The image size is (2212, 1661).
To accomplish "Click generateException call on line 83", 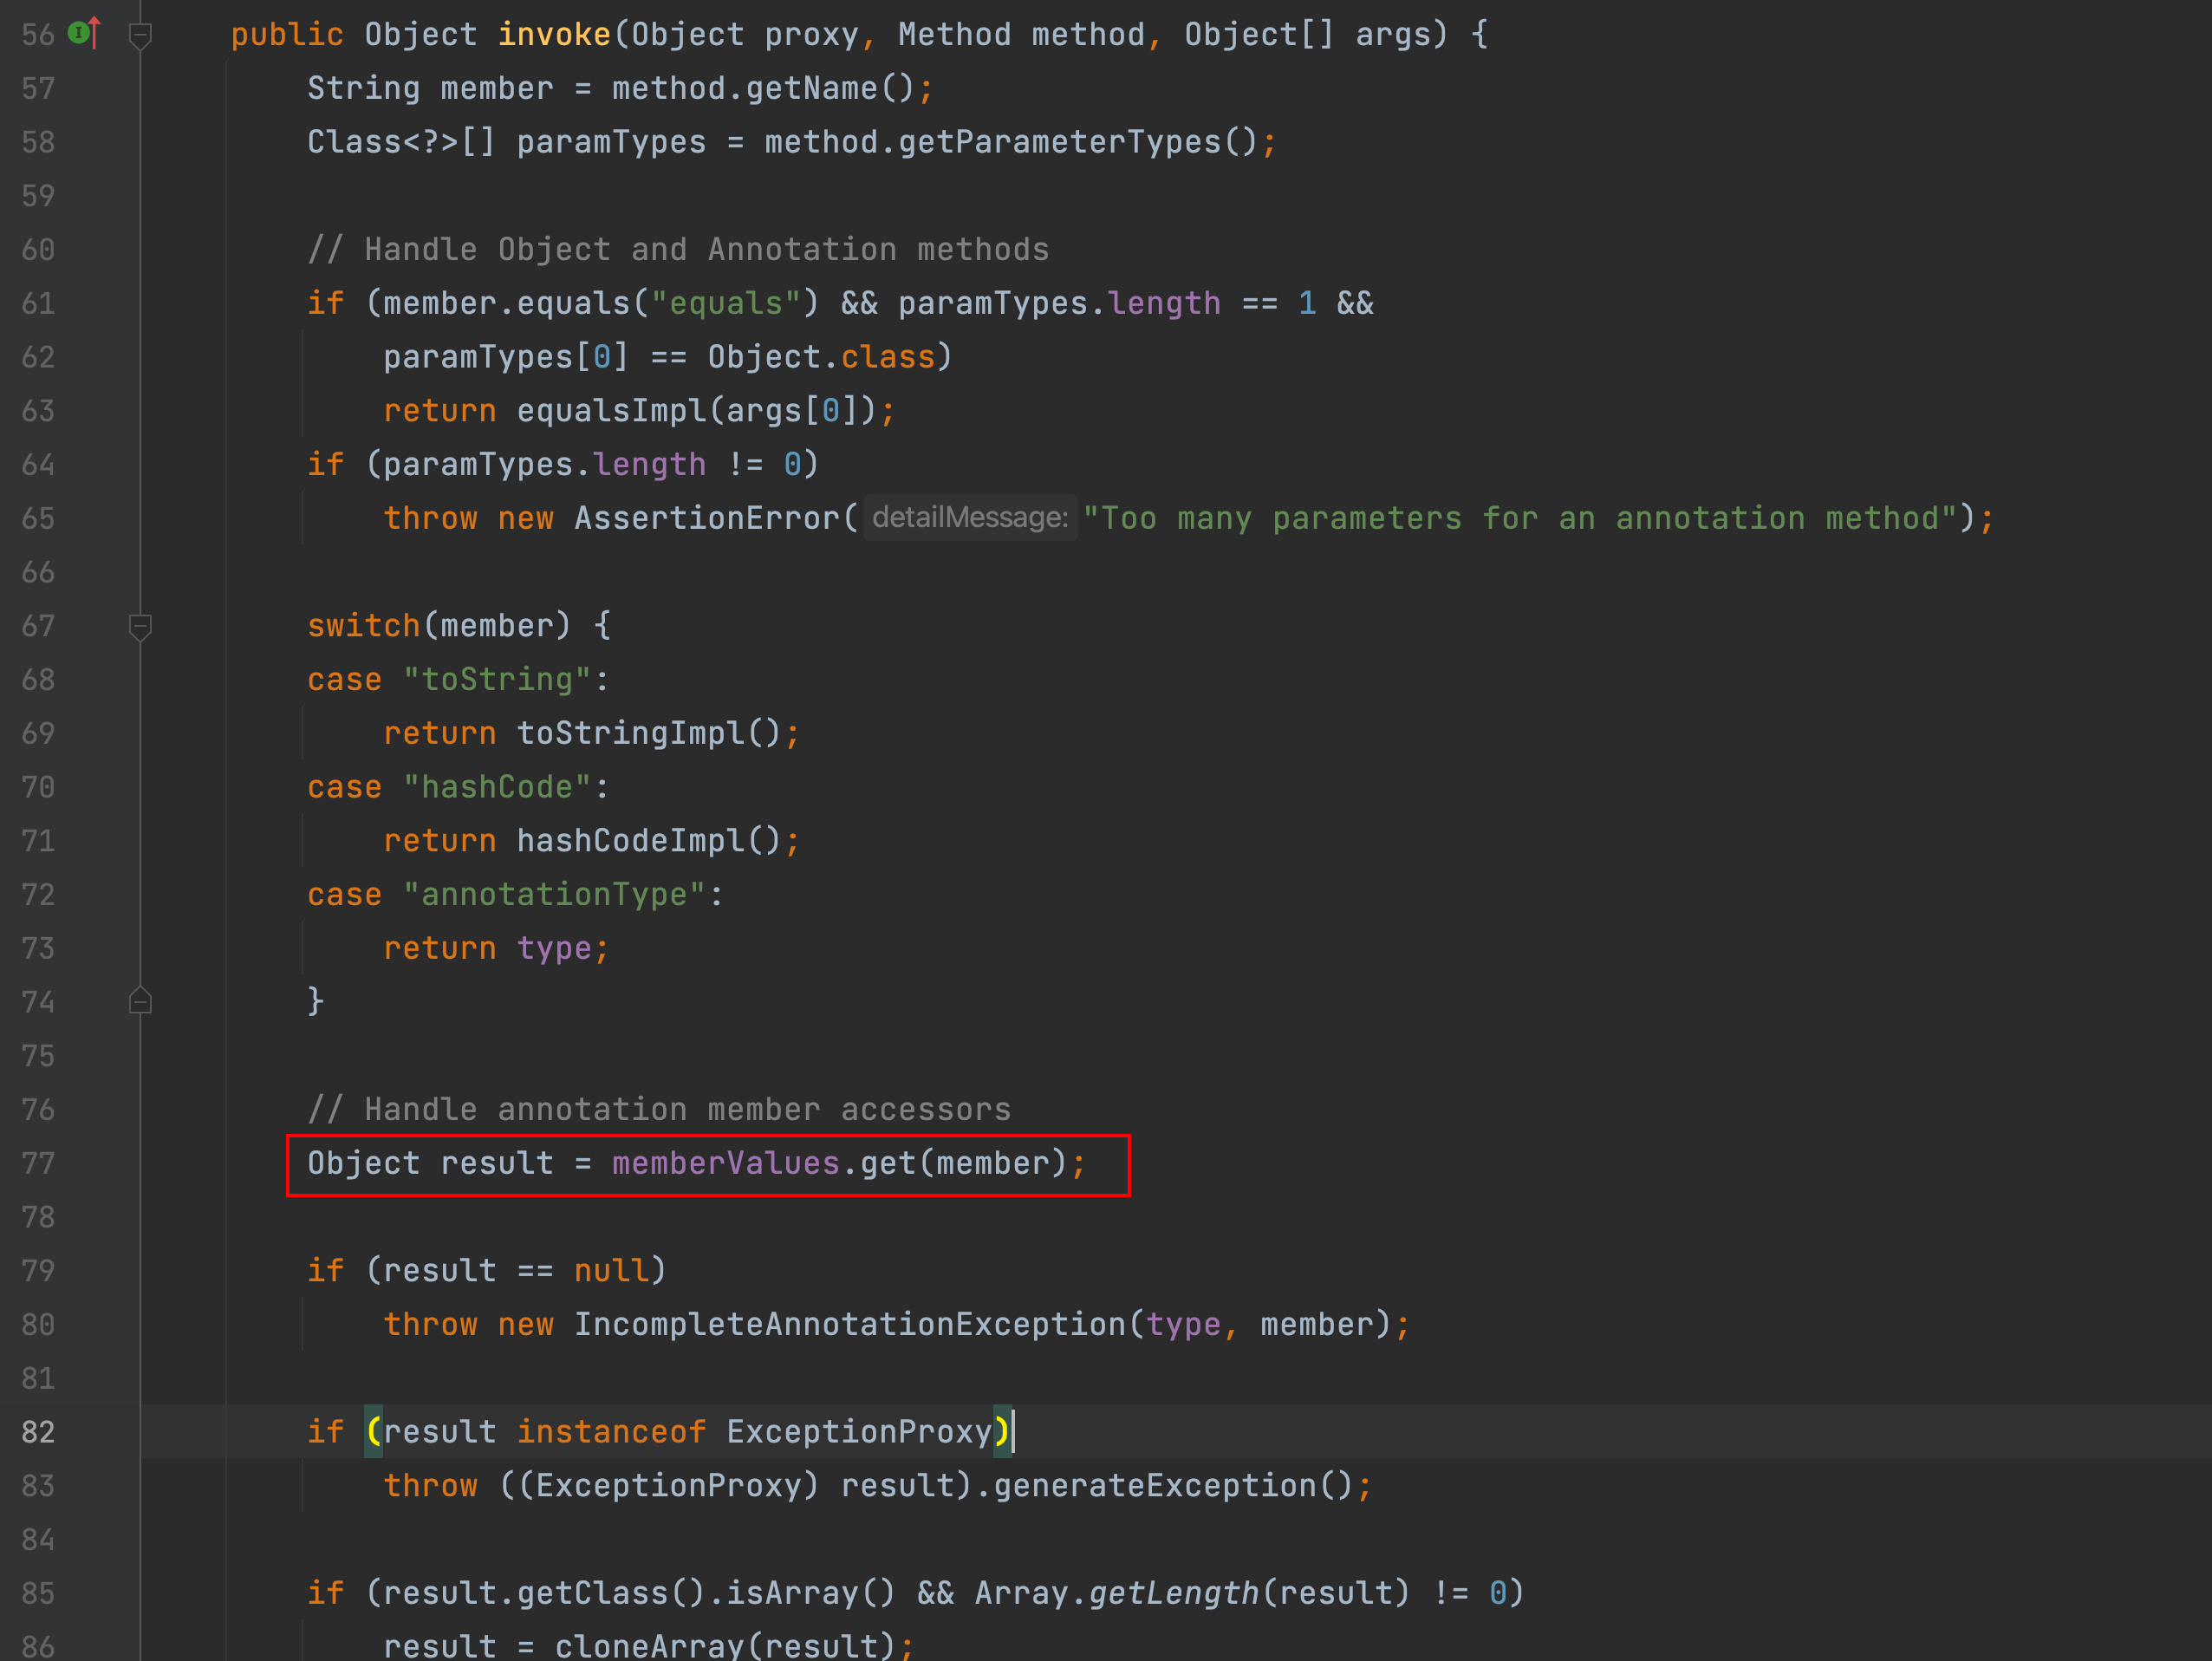I will point(1155,1485).
